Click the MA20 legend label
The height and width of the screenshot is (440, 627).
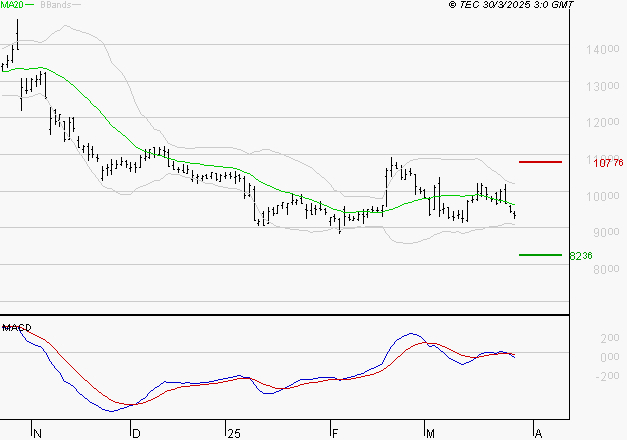click(12, 5)
